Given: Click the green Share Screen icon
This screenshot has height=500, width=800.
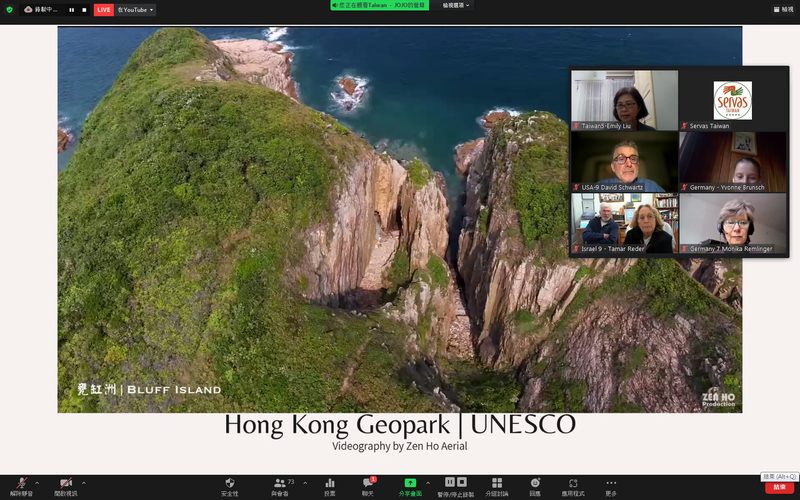Looking at the screenshot, I should click(x=410, y=487).
